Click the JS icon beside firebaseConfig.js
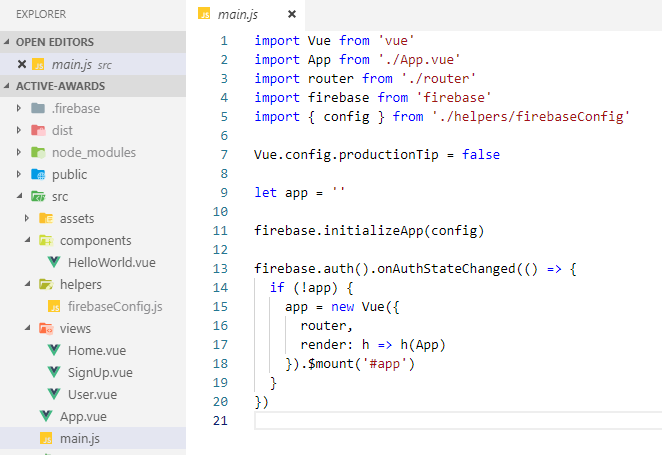 54,306
